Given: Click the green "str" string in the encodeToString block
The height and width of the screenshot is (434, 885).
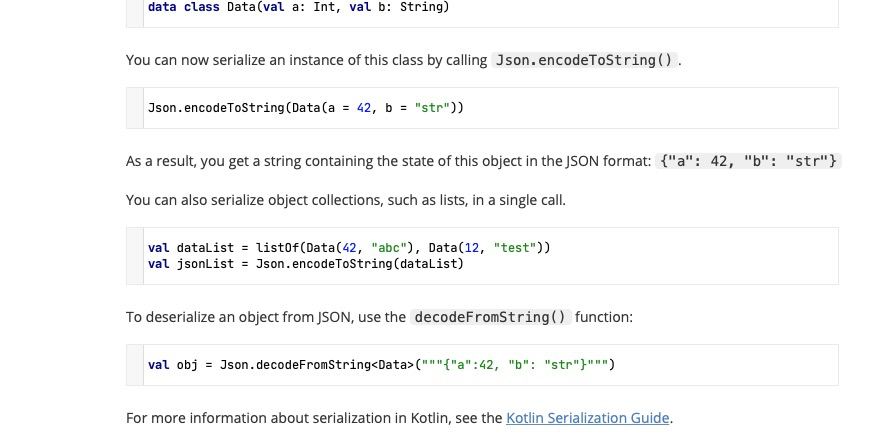Looking at the screenshot, I should (x=432, y=108).
